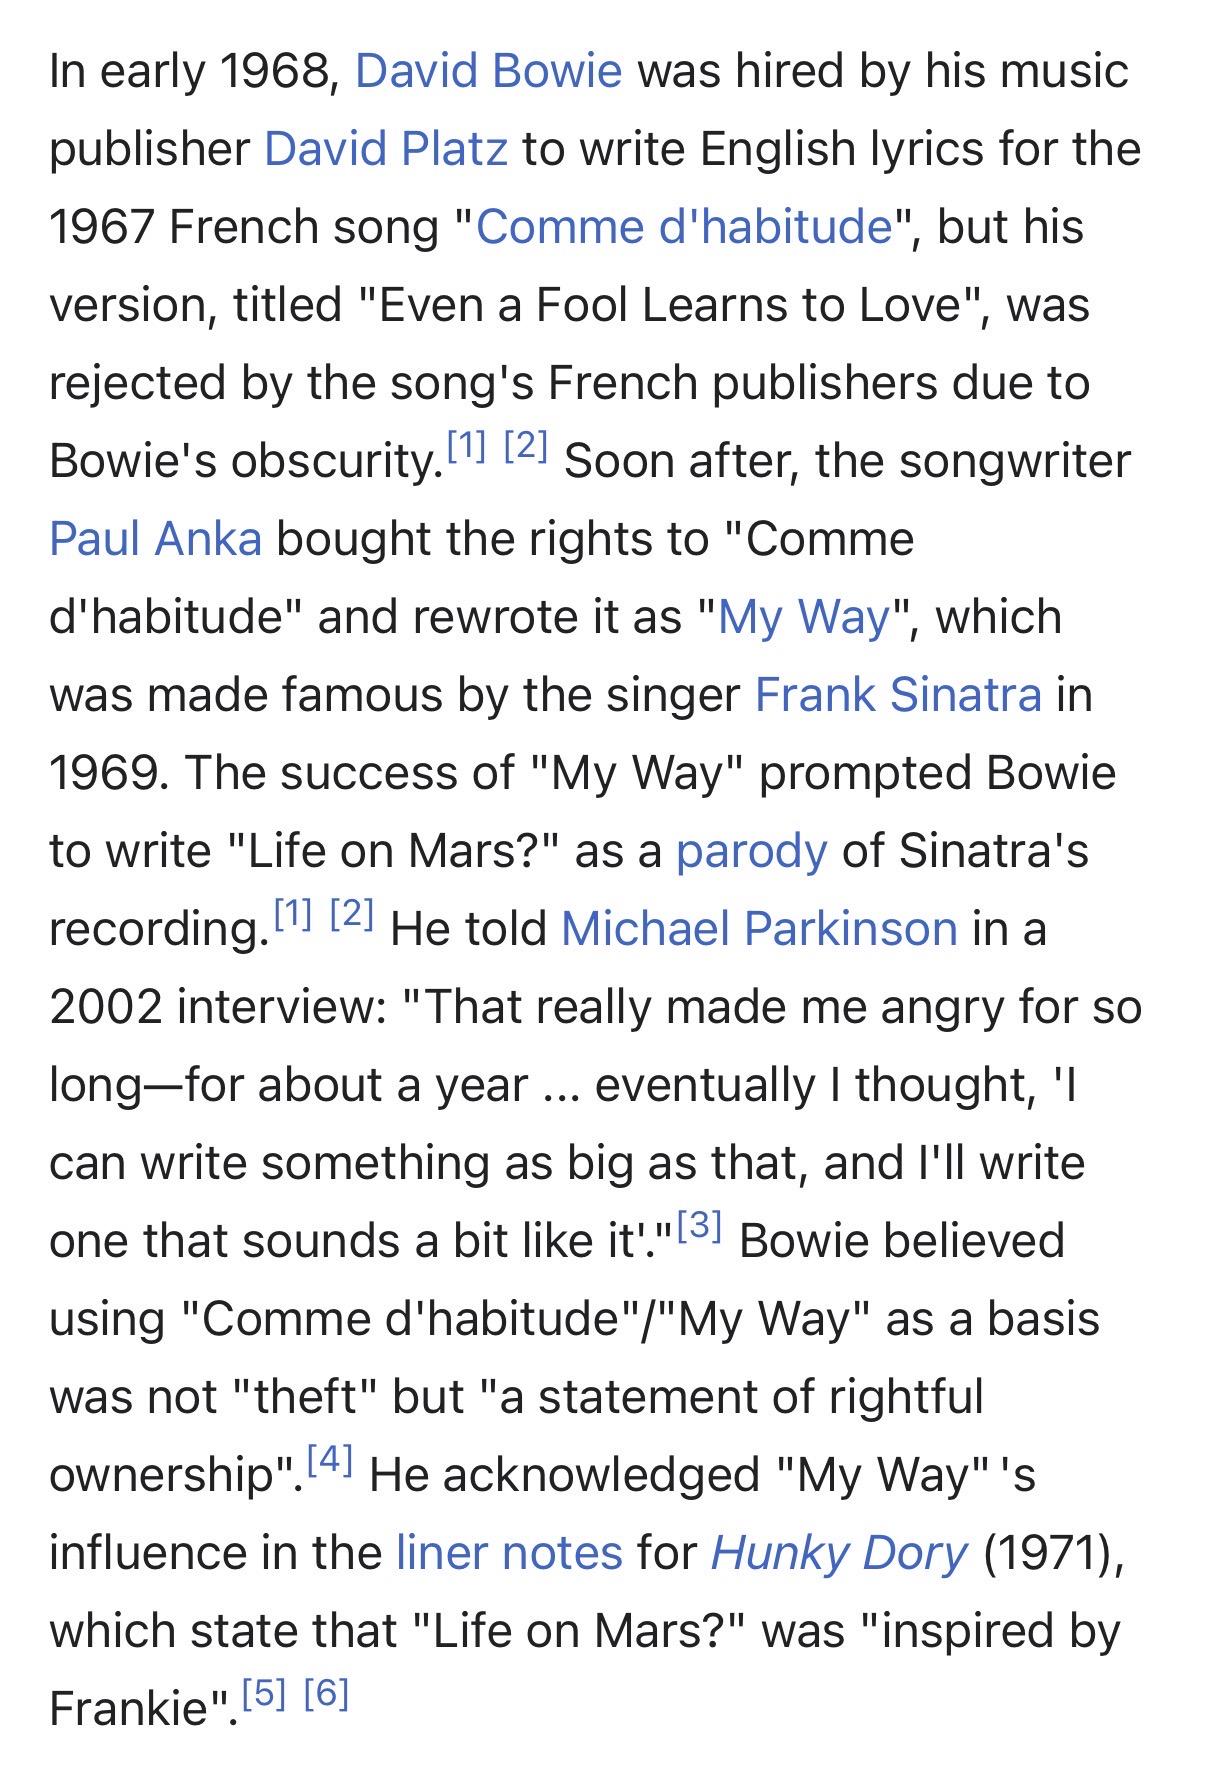Open the Michael Parkinson link
1206x1769 pixels.
(758, 929)
